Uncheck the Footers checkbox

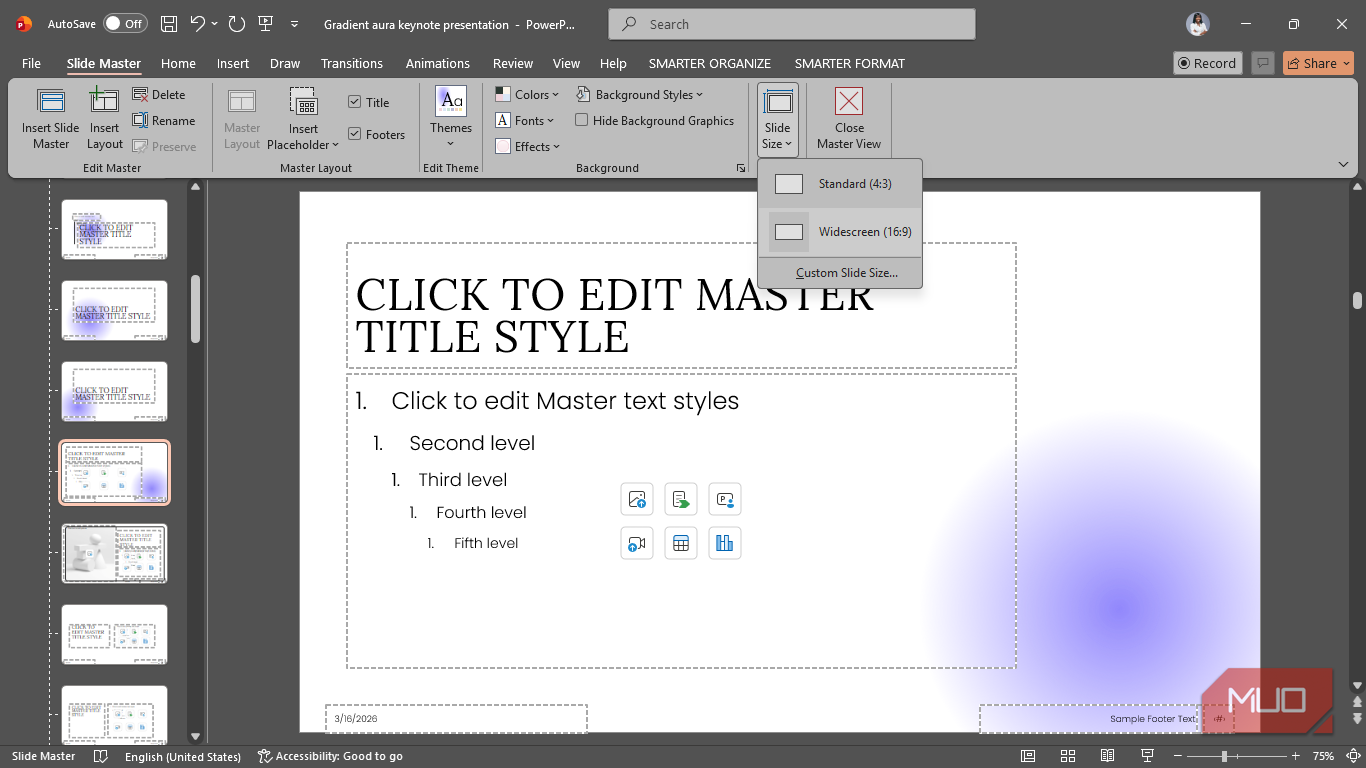click(x=355, y=134)
